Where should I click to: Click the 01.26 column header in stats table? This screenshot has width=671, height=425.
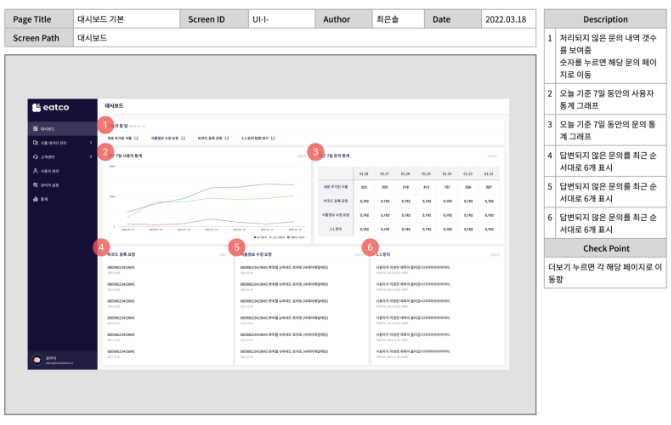[x=405, y=174]
